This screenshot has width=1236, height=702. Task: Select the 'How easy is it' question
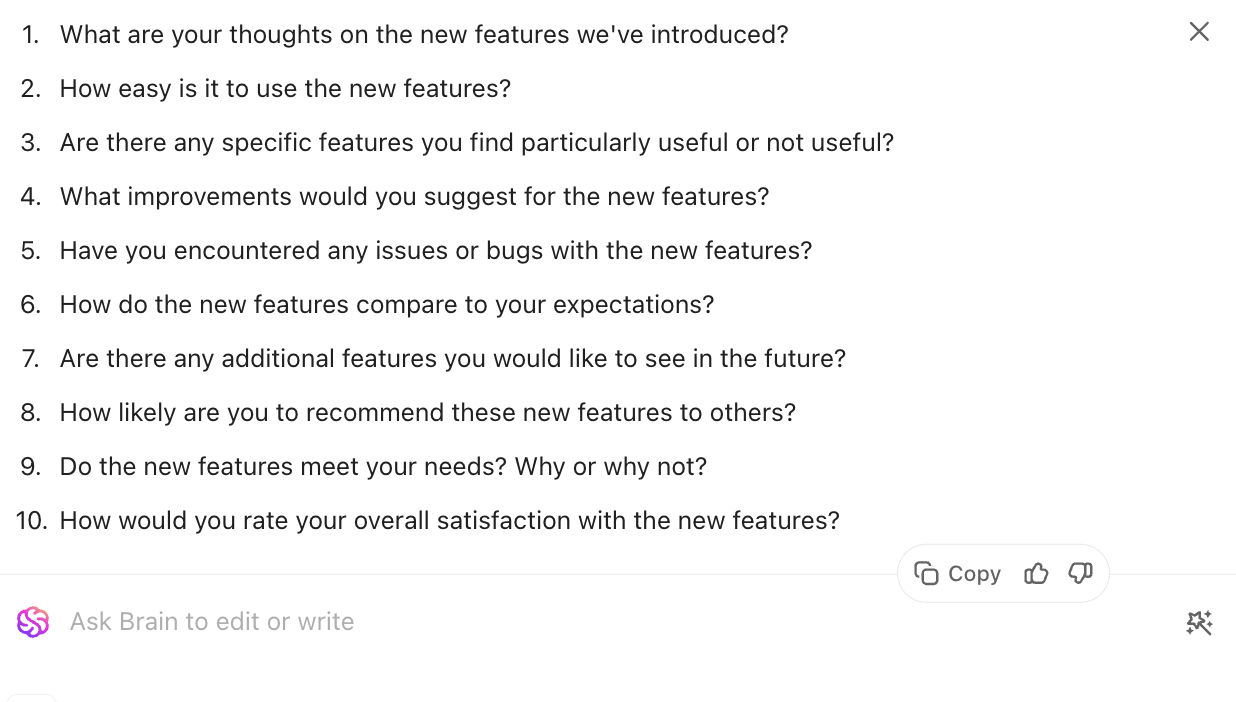[x=285, y=88]
